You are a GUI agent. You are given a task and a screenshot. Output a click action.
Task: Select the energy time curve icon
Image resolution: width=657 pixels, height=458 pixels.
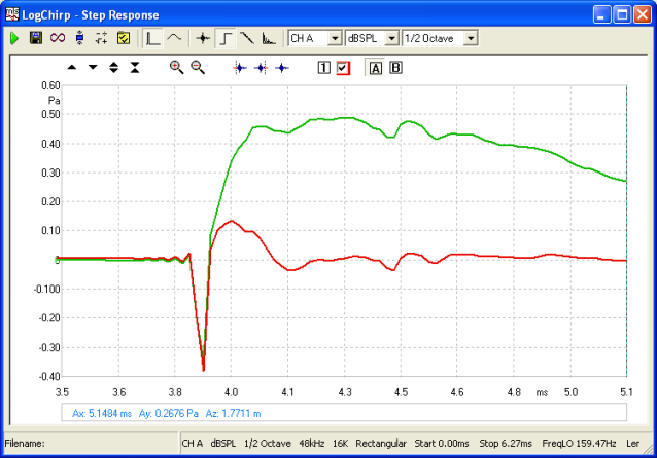tap(269, 39)
